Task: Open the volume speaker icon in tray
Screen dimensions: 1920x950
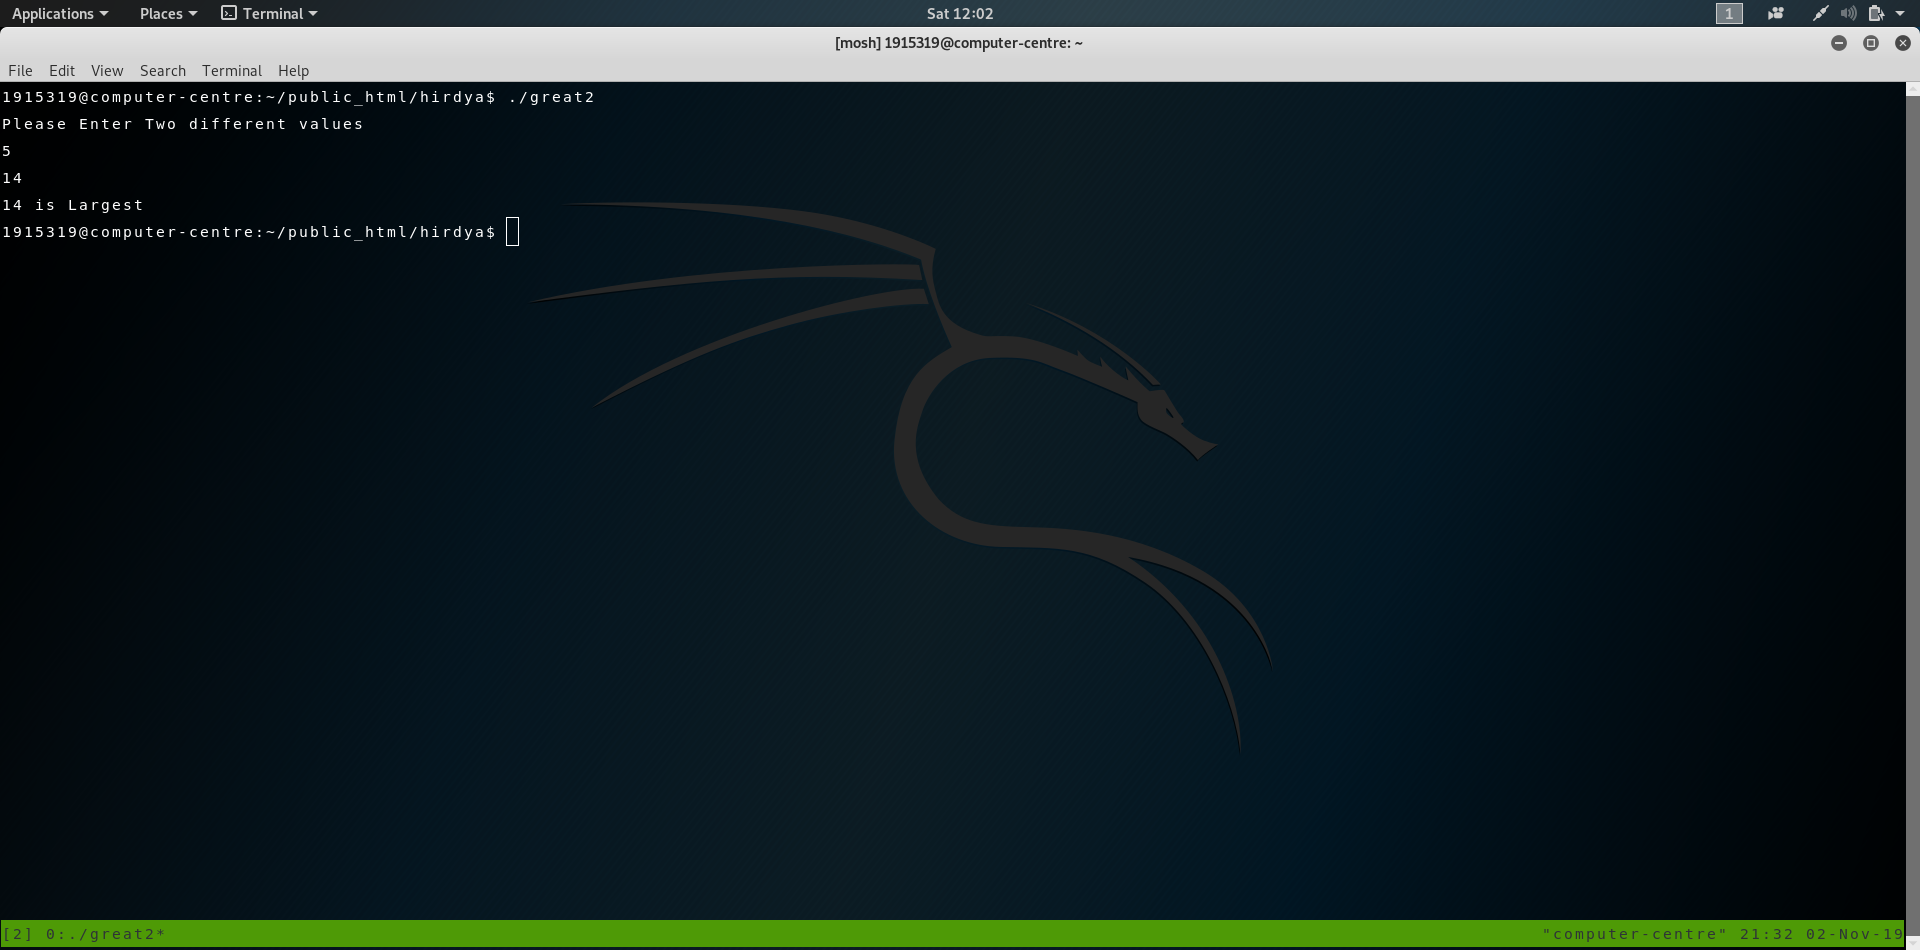Action: [1848, 13]
